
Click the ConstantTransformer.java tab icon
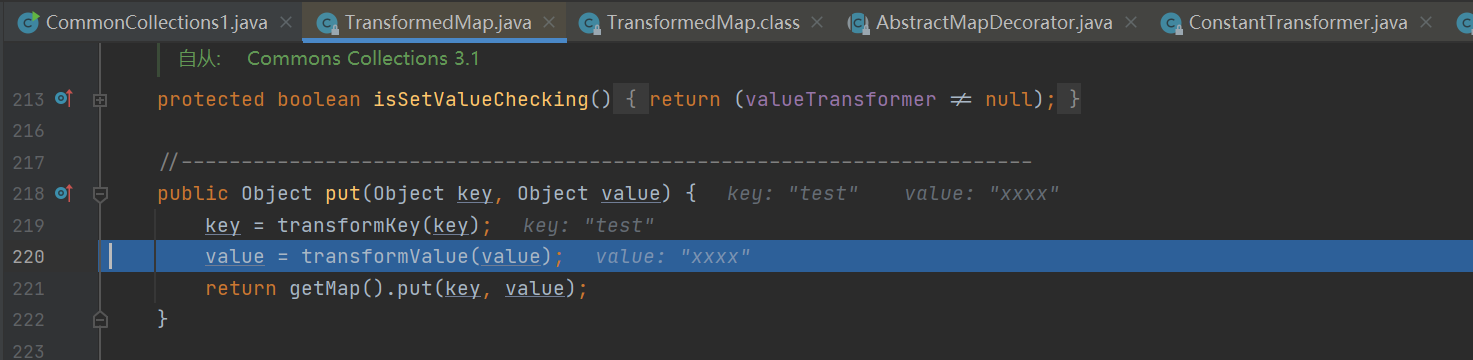[1172, 21]
